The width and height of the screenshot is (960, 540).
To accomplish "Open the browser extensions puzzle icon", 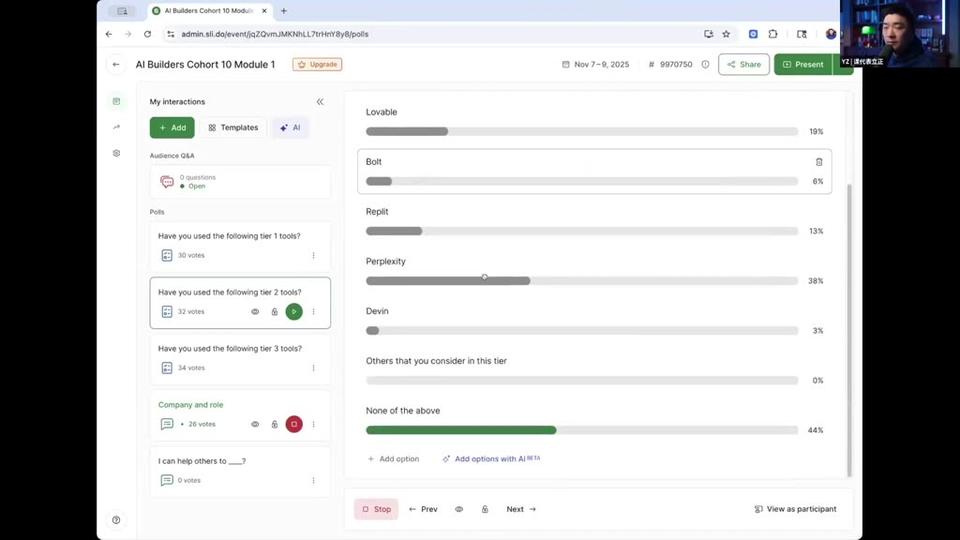I will click(x=773, y=34).
